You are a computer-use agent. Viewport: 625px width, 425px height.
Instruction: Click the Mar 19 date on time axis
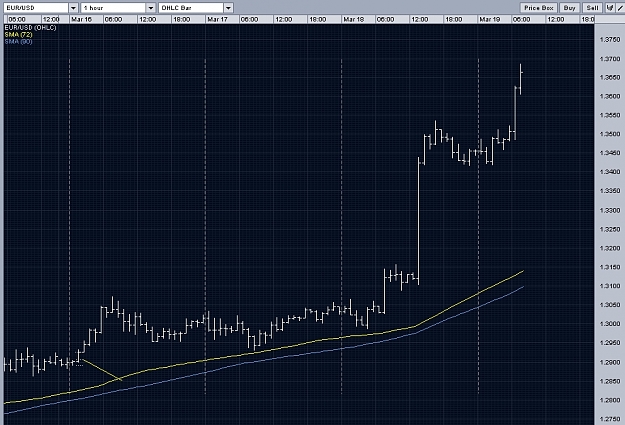(x=489, y=19)
